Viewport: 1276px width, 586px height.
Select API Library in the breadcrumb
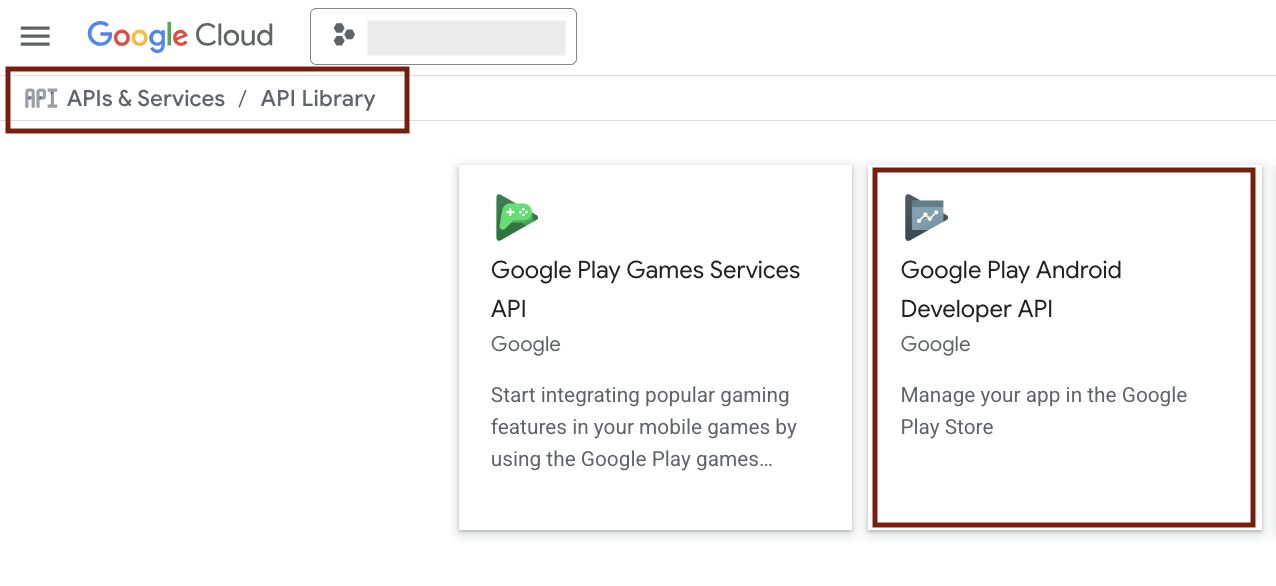[317, 98]
